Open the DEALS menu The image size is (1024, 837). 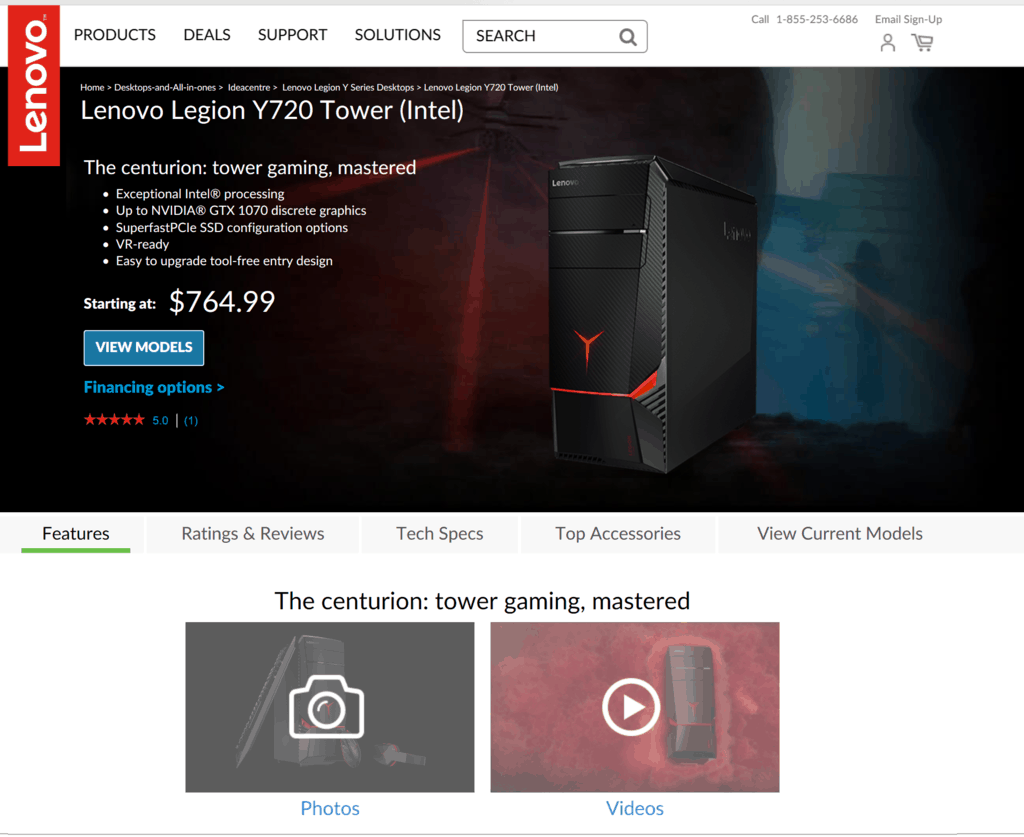[207, 35]
